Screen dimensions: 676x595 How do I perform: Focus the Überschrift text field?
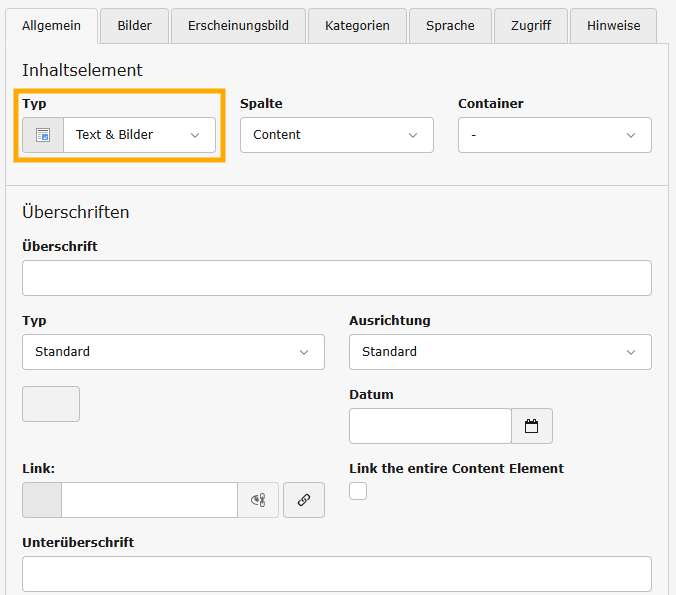pyautogui.click(x=336, y=278)
